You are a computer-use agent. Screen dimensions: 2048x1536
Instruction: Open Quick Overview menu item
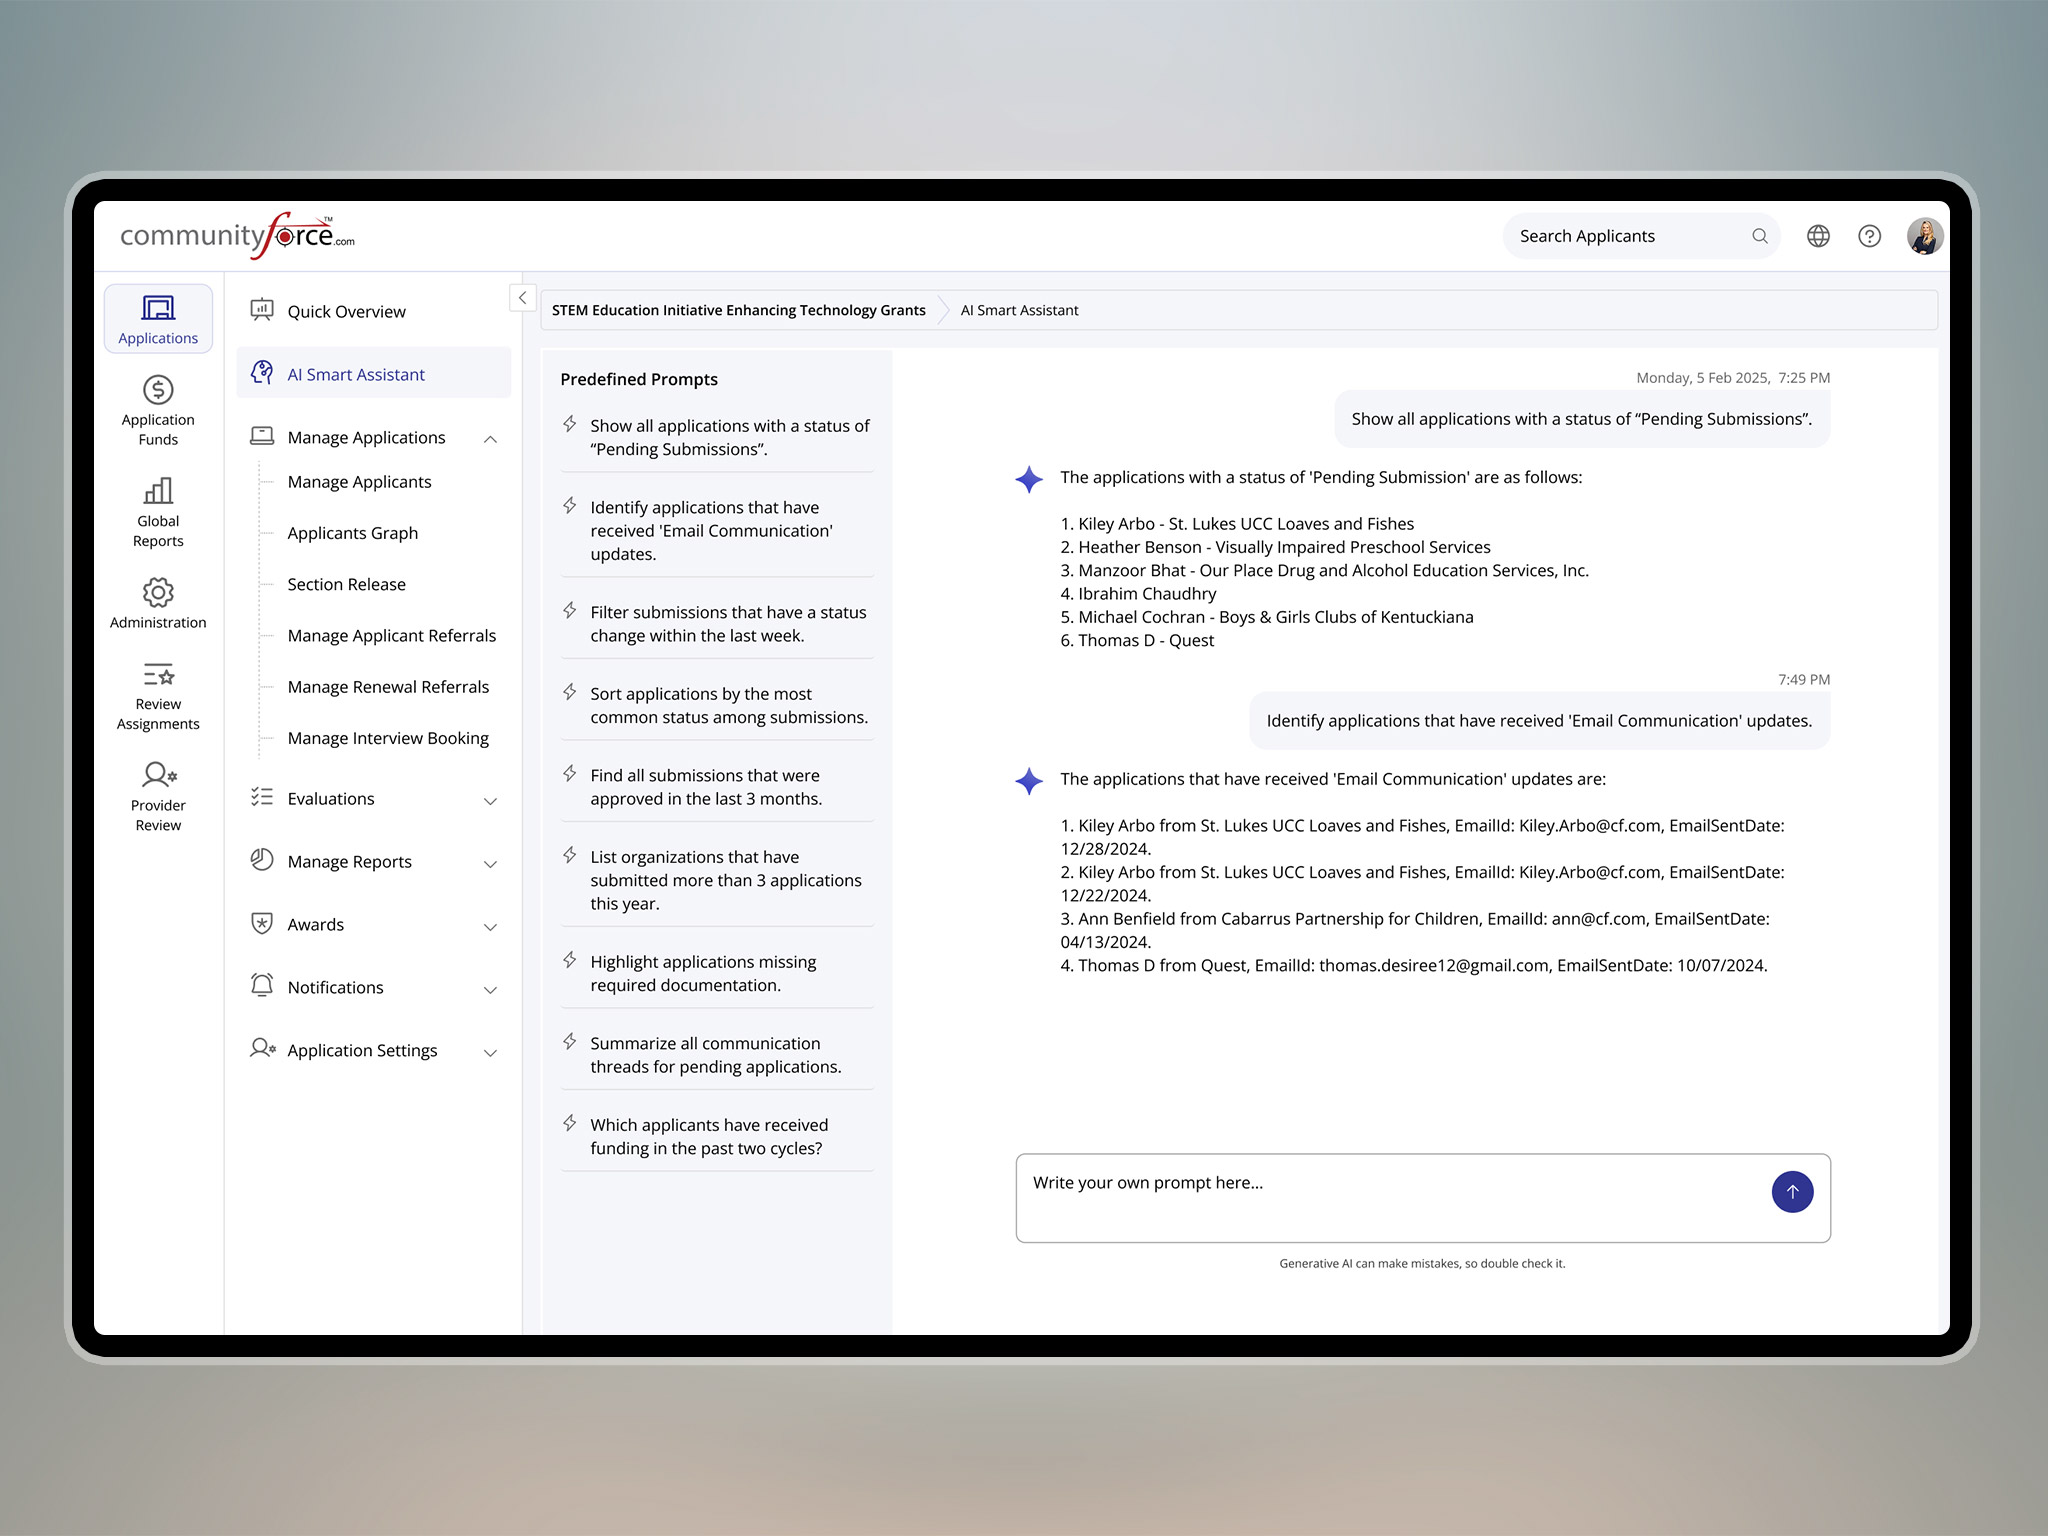346,311
